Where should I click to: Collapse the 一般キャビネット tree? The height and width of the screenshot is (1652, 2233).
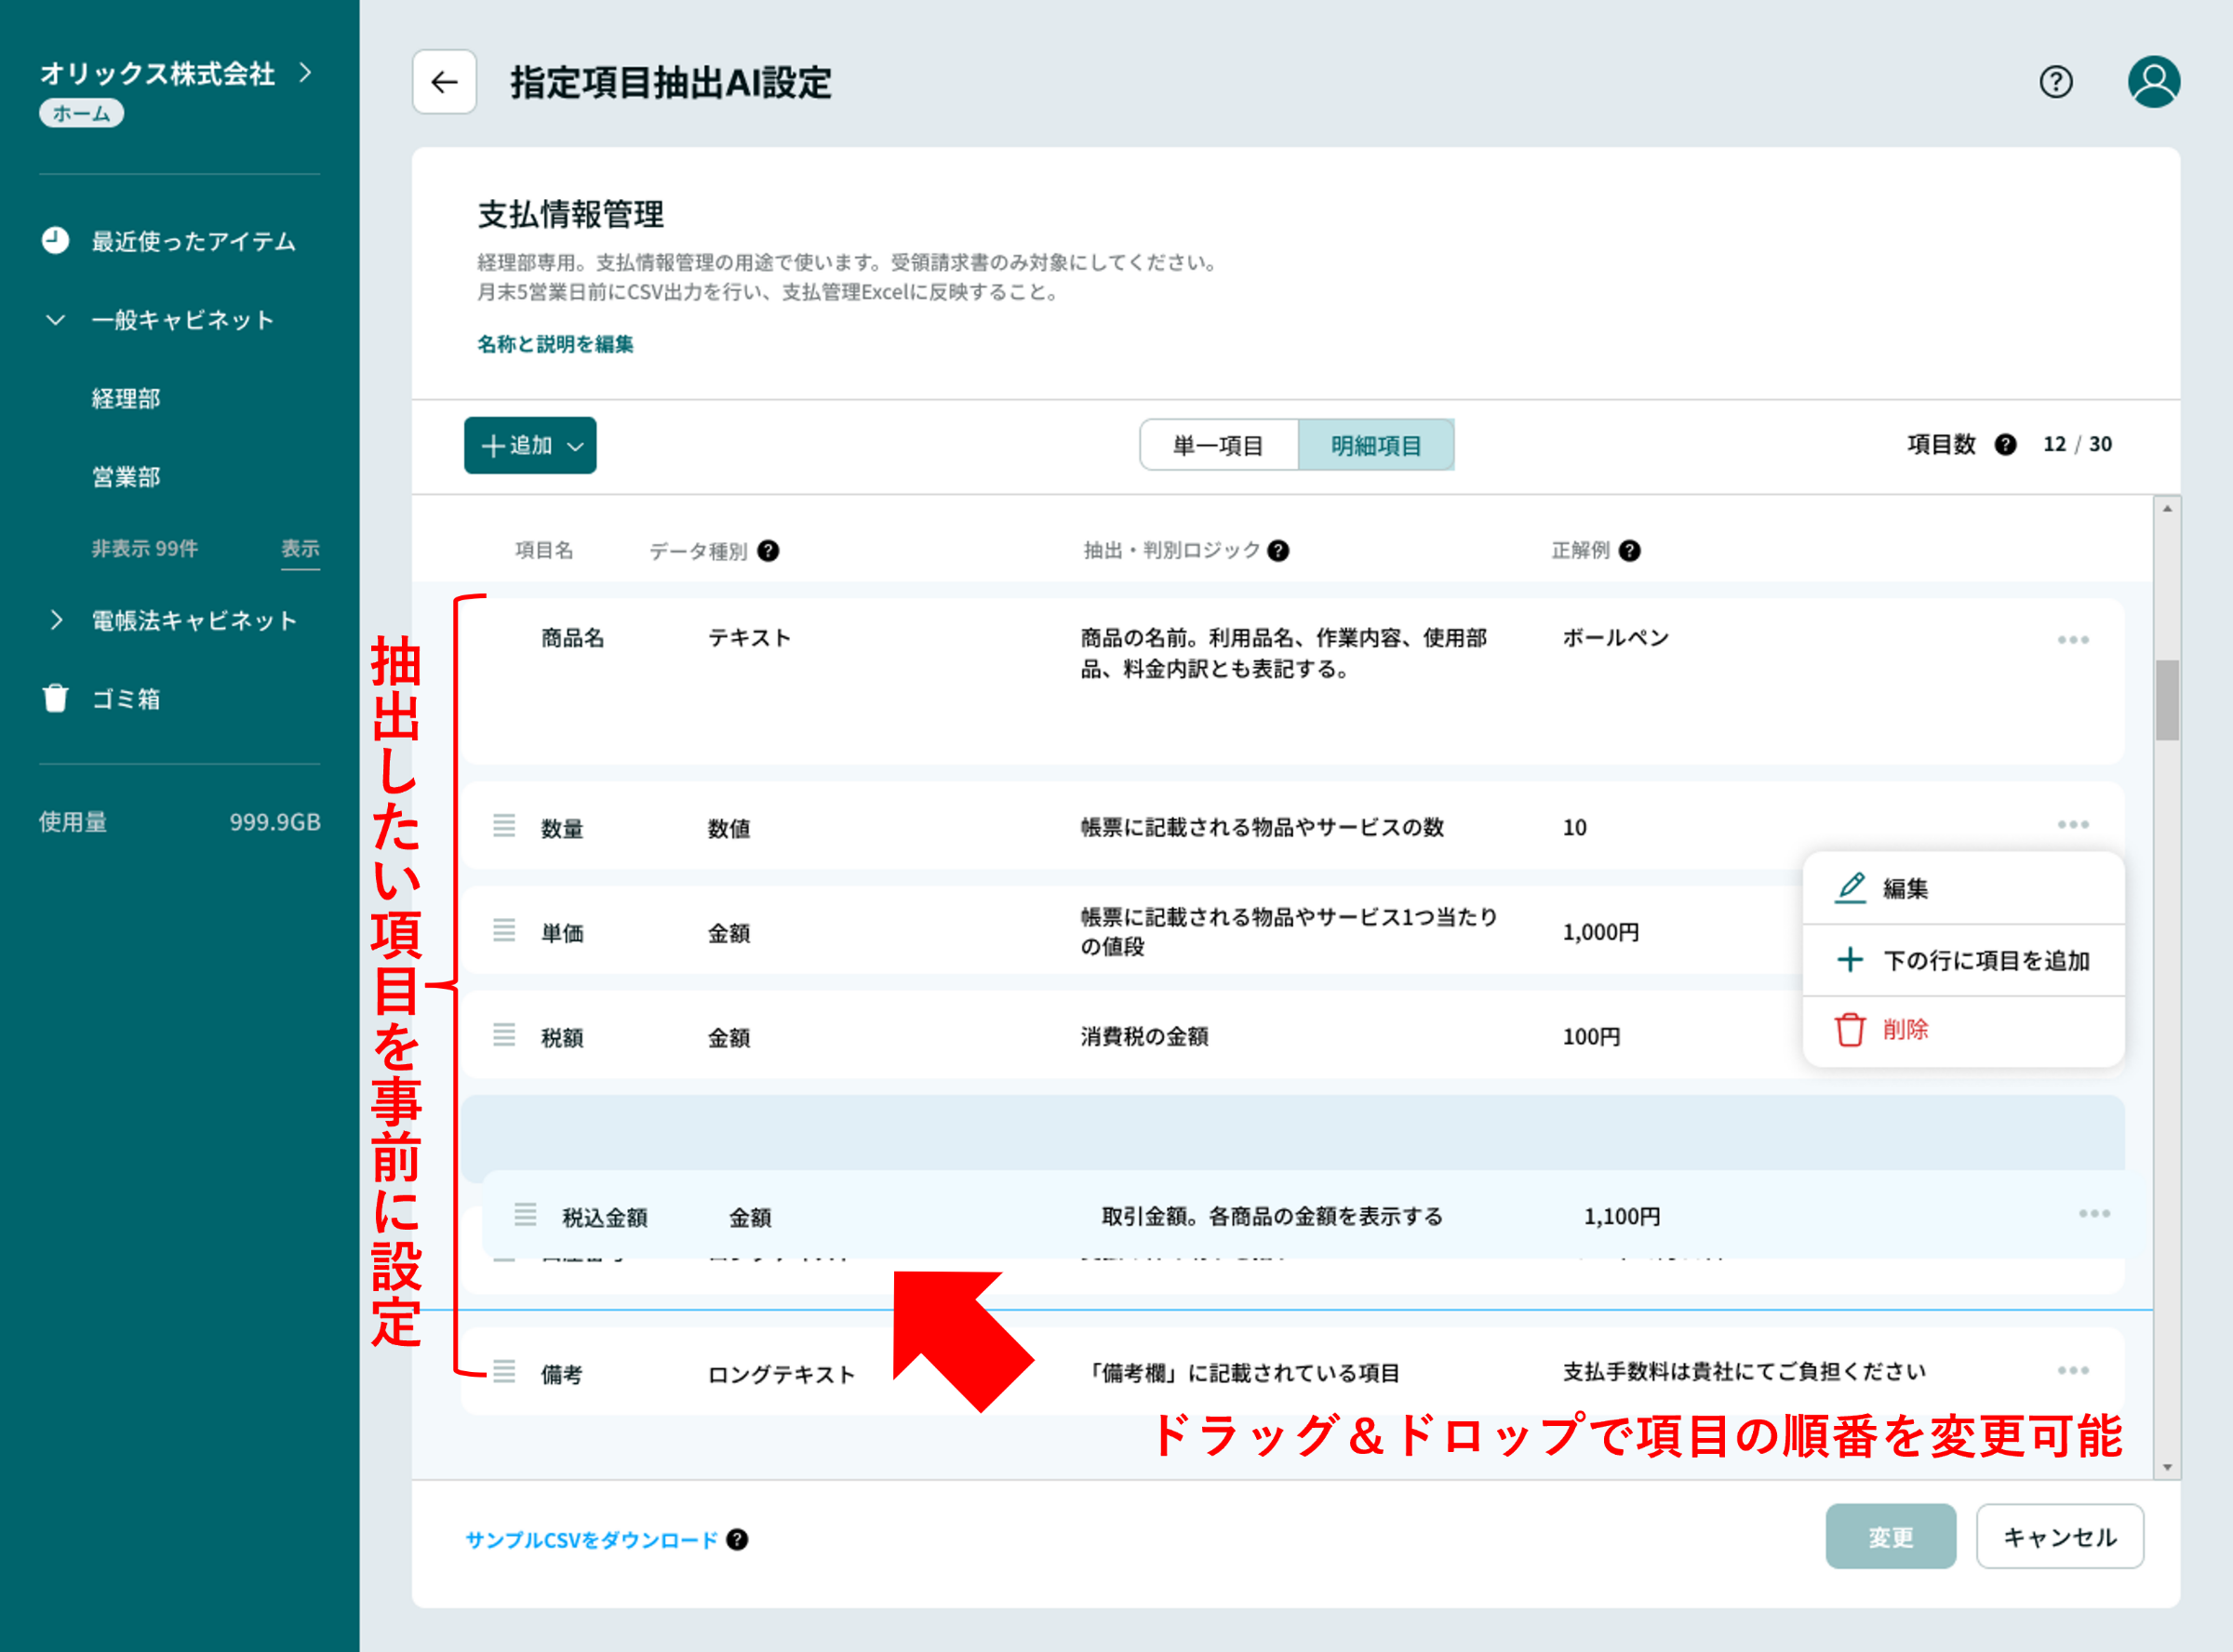point(56,320)
